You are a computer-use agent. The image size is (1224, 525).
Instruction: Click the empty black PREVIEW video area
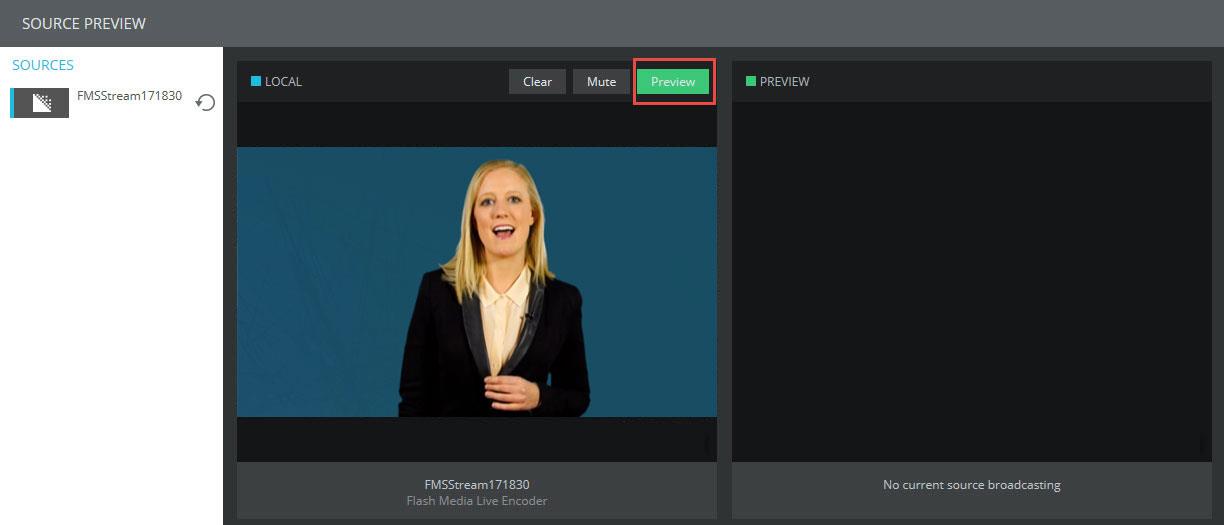point(971,280)
